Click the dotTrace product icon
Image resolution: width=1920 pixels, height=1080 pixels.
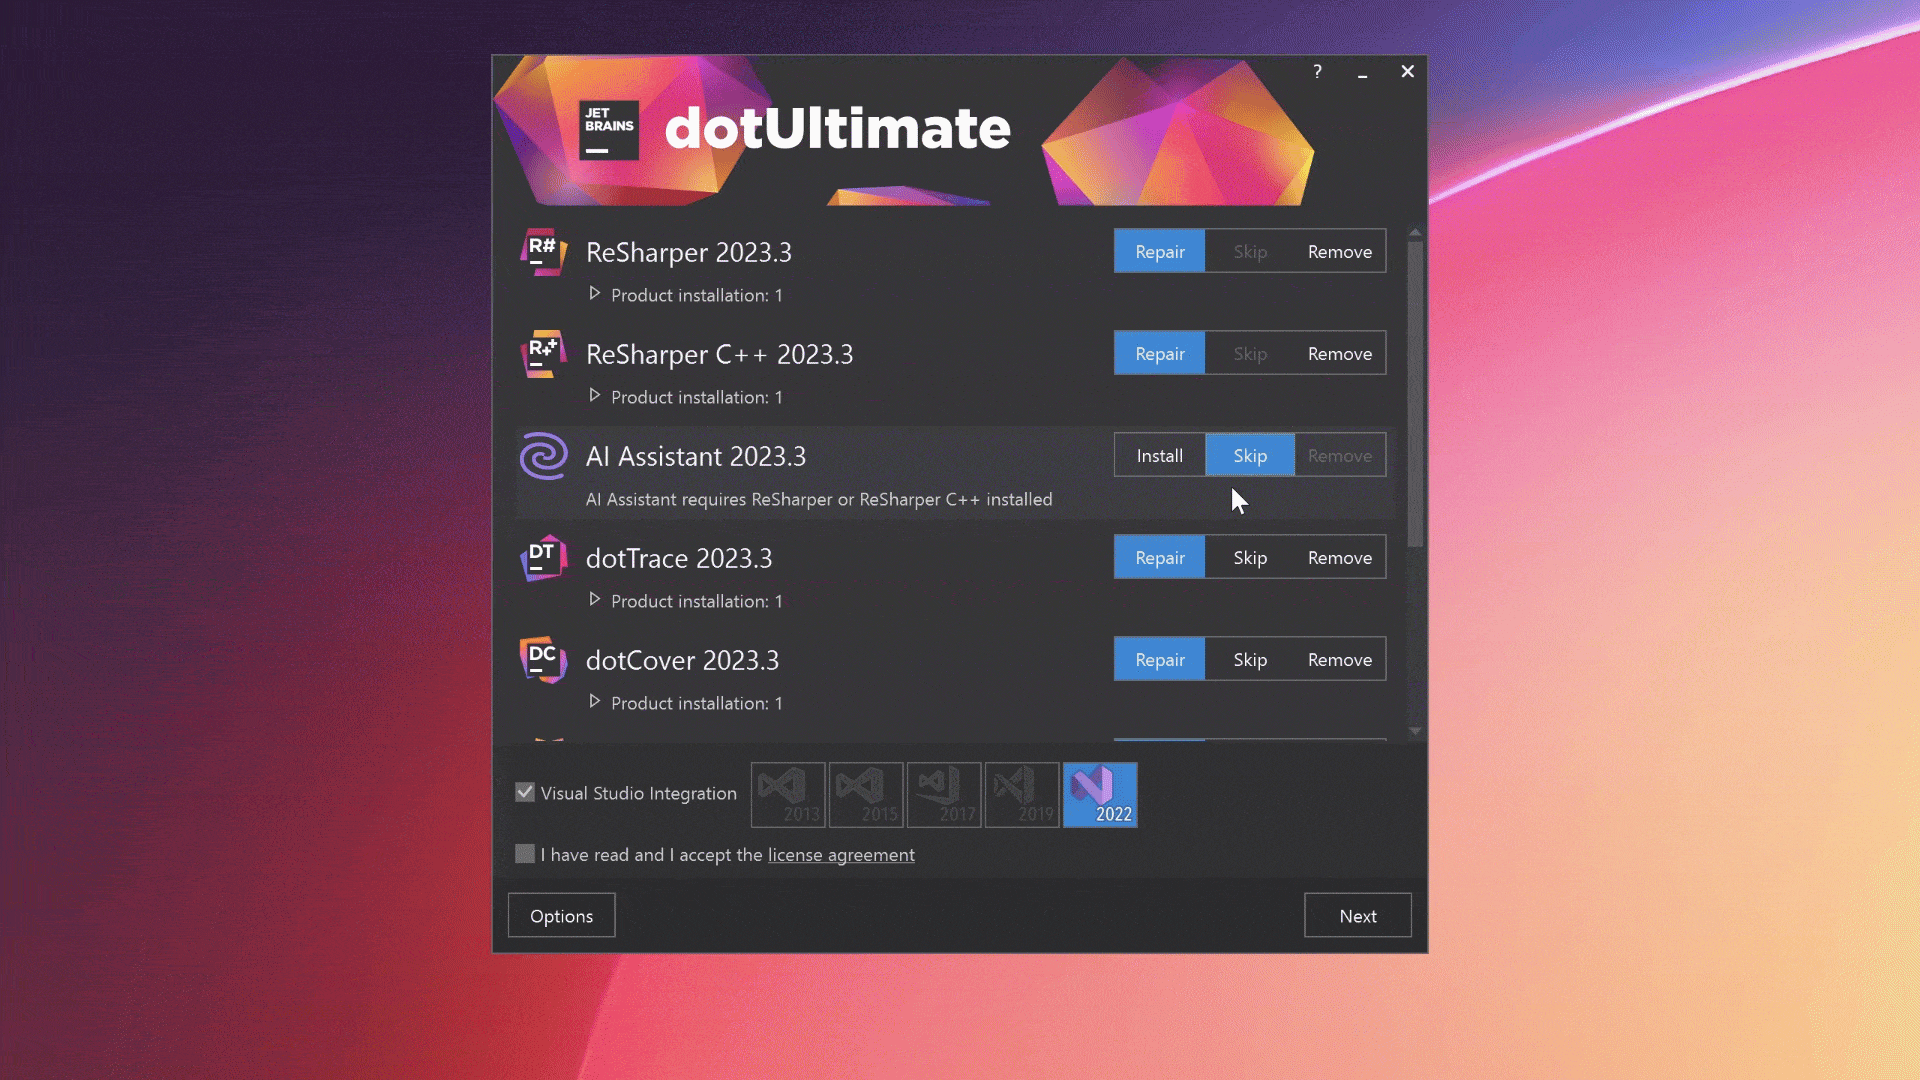click(543, 558)
